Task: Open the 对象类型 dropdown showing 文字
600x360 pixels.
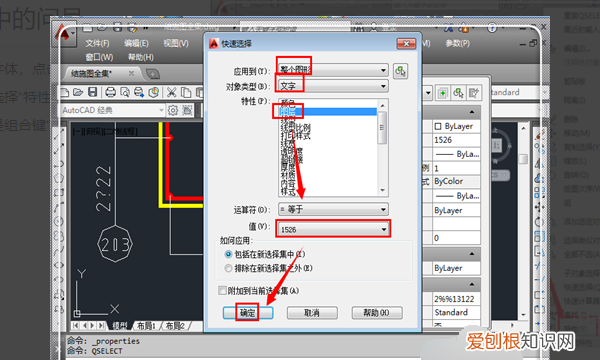Action: tap(333, 86)
